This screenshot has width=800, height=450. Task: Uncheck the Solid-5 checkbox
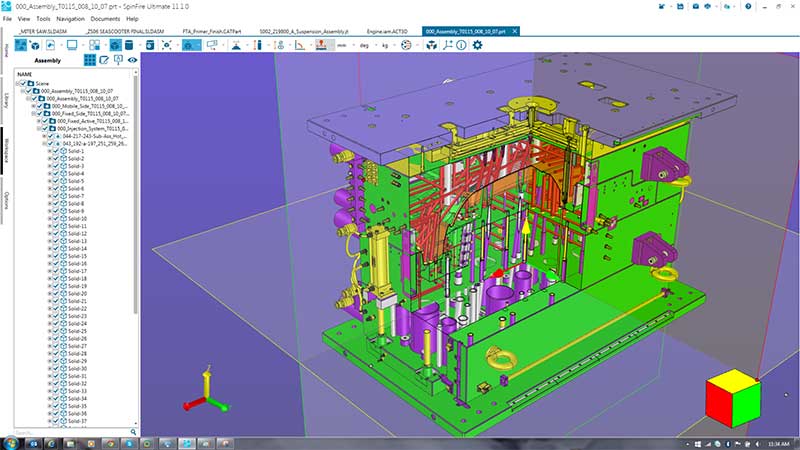pos(56,181)
